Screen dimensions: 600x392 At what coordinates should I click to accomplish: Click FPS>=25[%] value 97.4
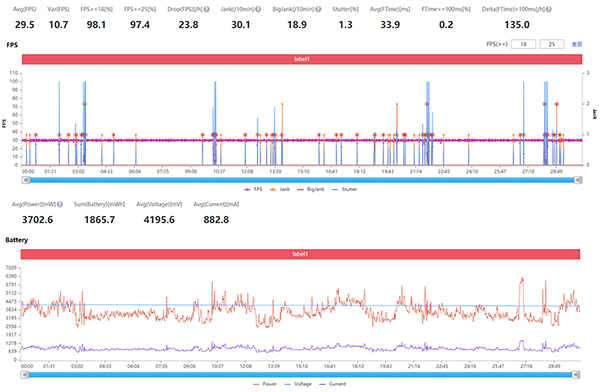point(140,25)
